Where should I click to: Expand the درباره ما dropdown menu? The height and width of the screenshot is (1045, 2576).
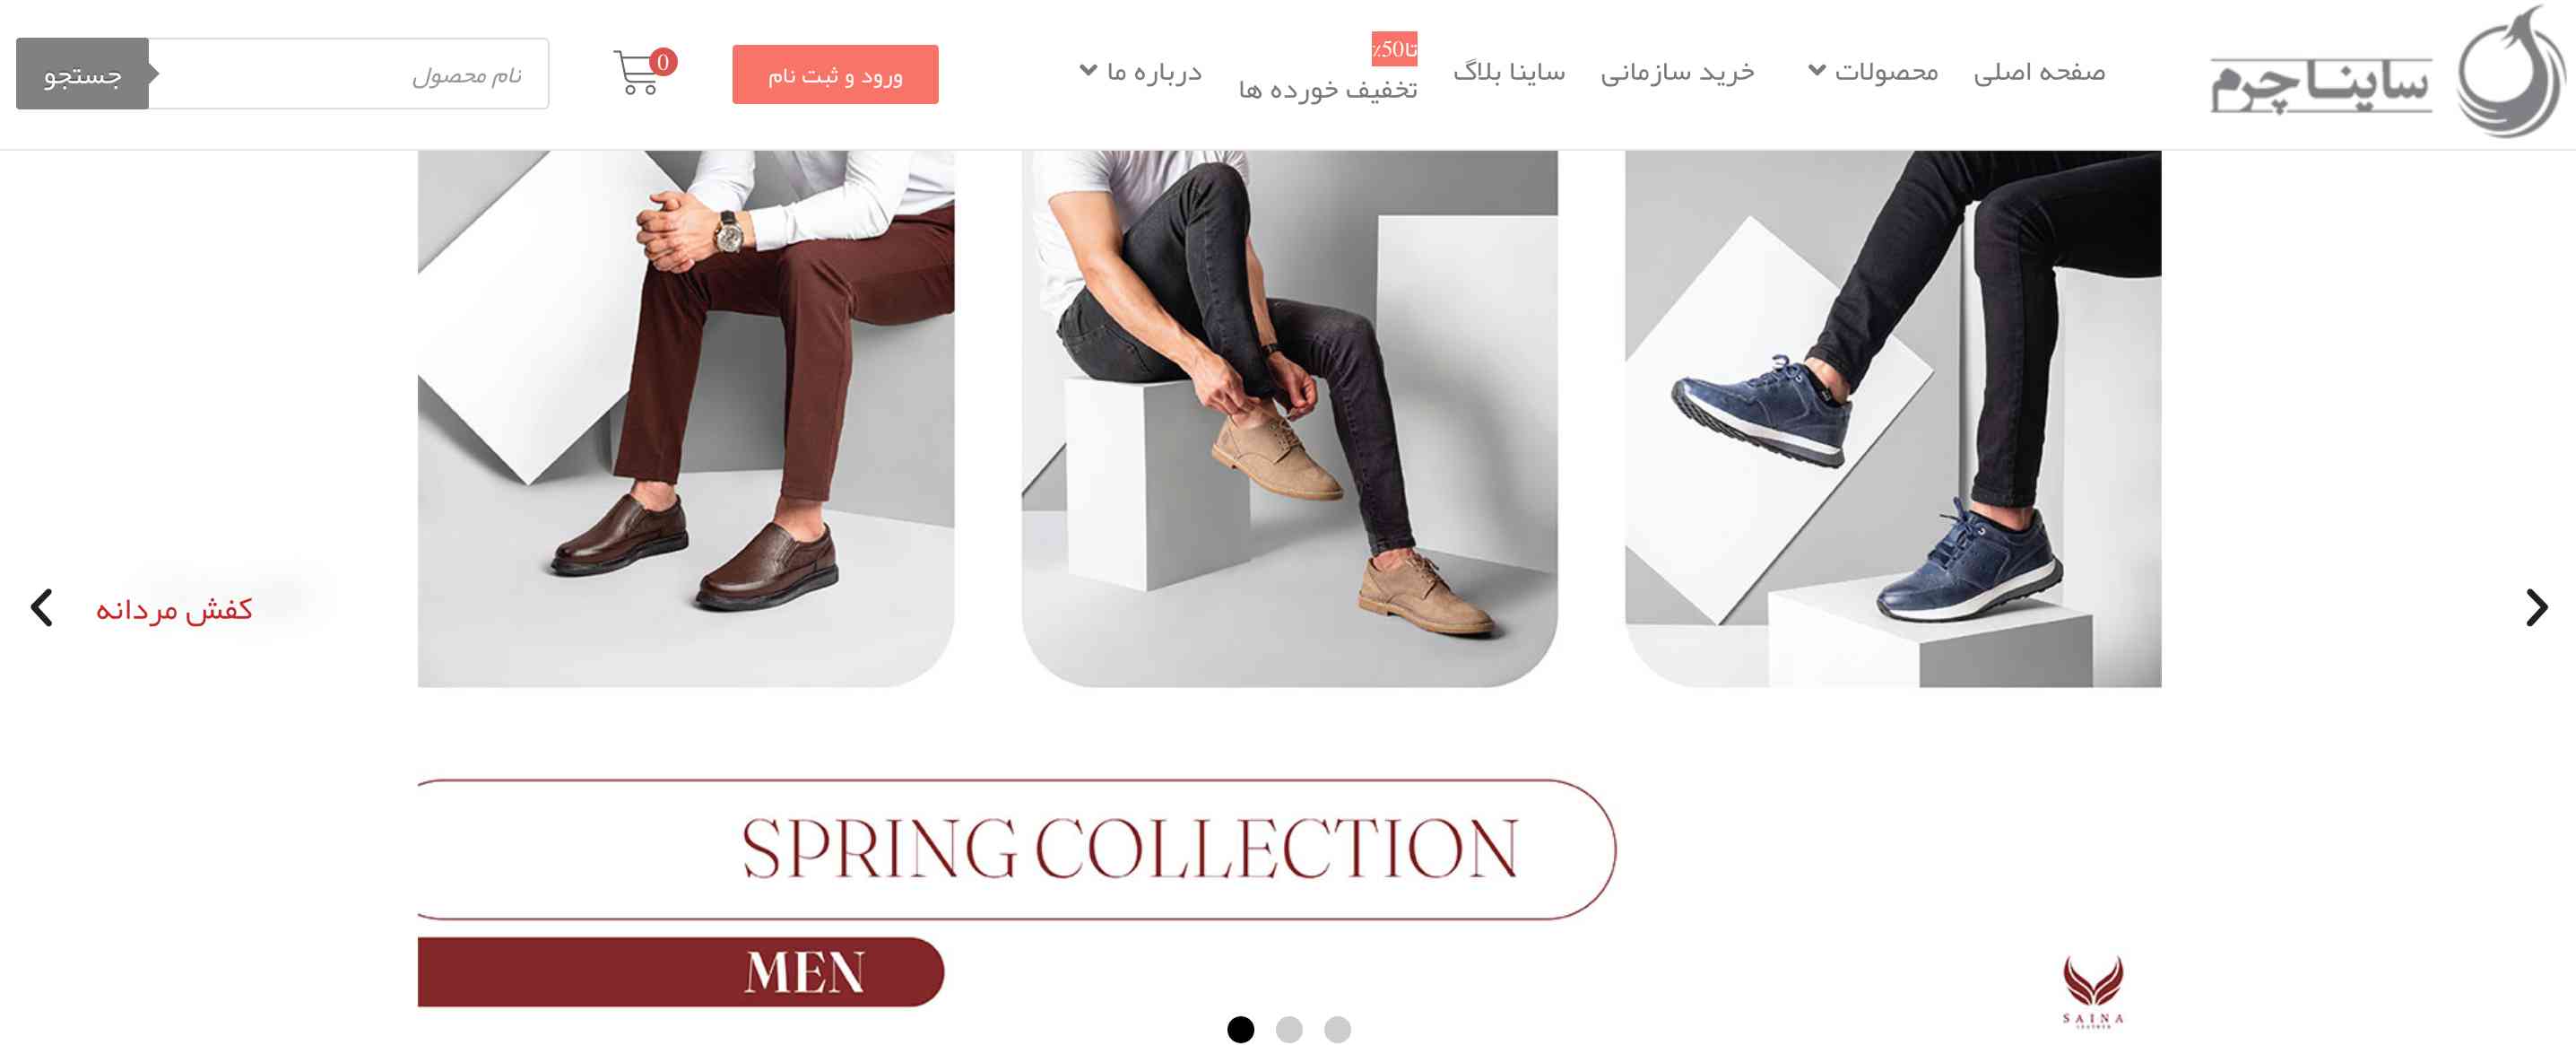[1141, 72]
